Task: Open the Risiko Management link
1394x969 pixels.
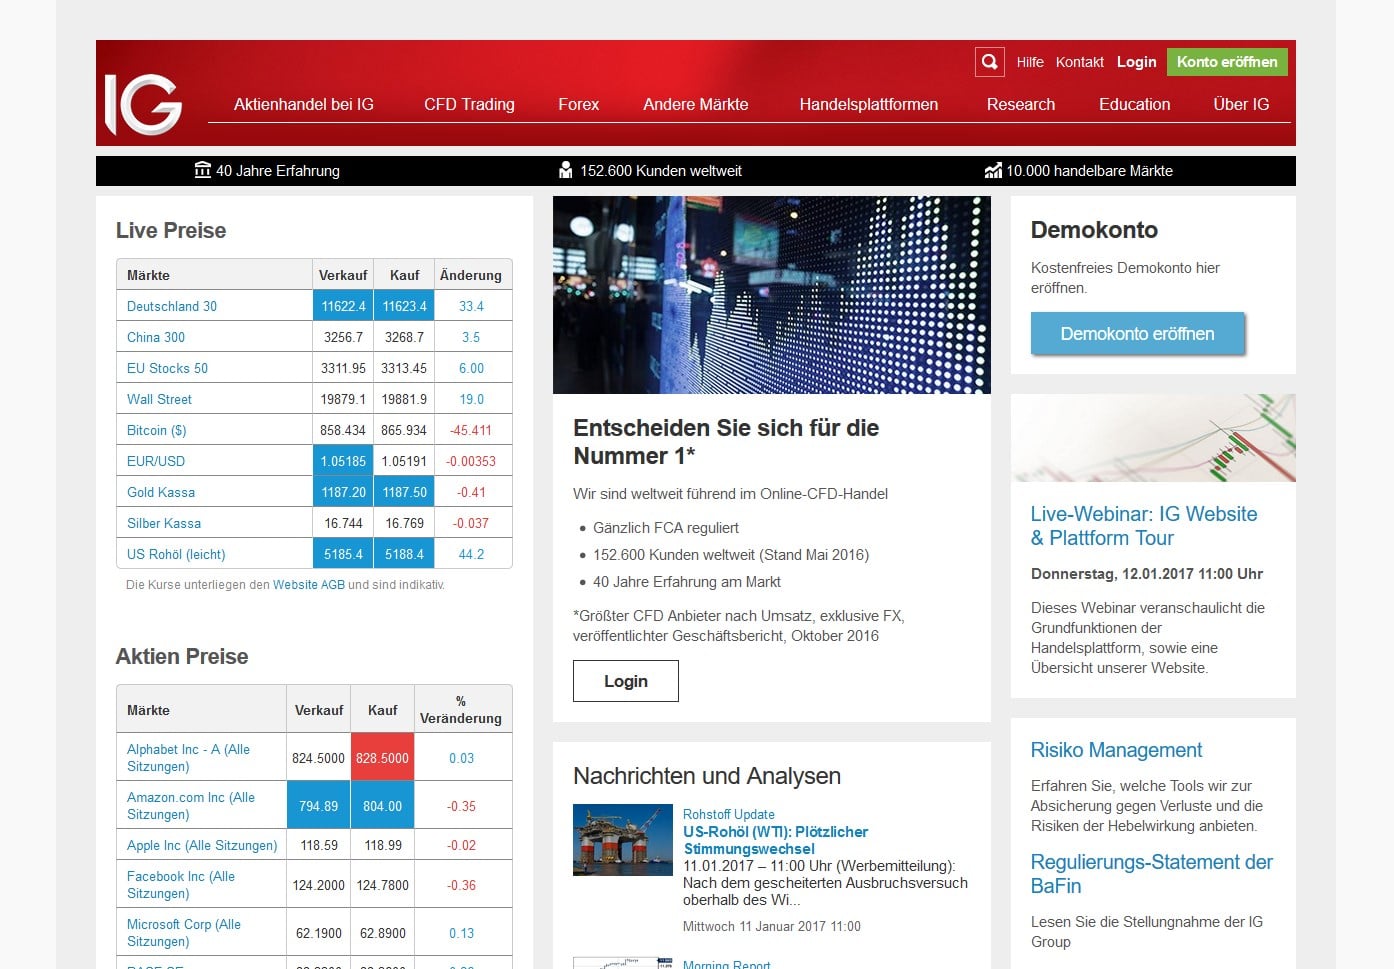Action: (x=1116, y=750)
